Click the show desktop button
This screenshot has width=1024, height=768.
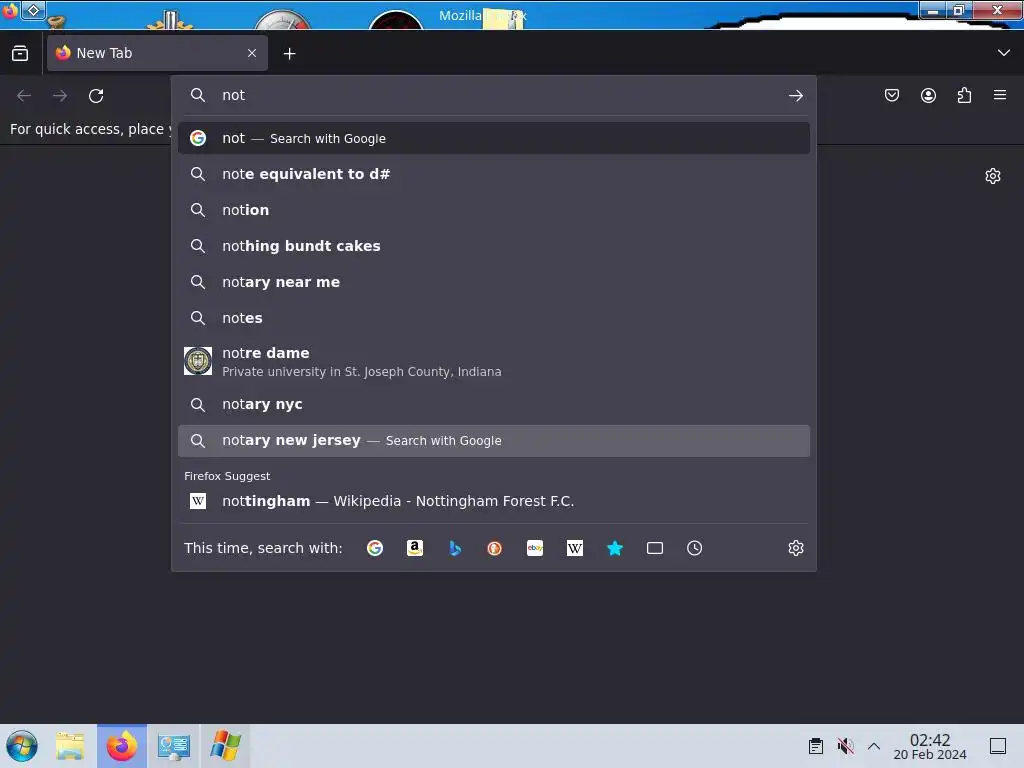coord(998,746)
